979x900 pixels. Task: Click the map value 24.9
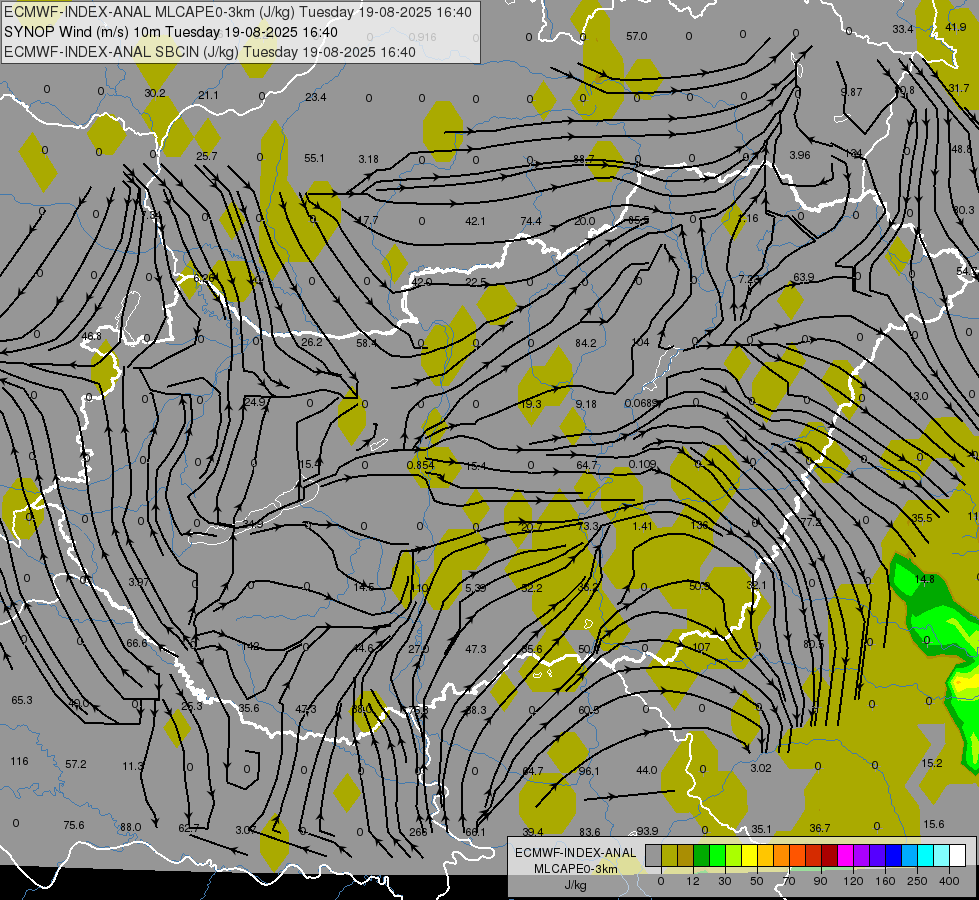coord(255,402)
